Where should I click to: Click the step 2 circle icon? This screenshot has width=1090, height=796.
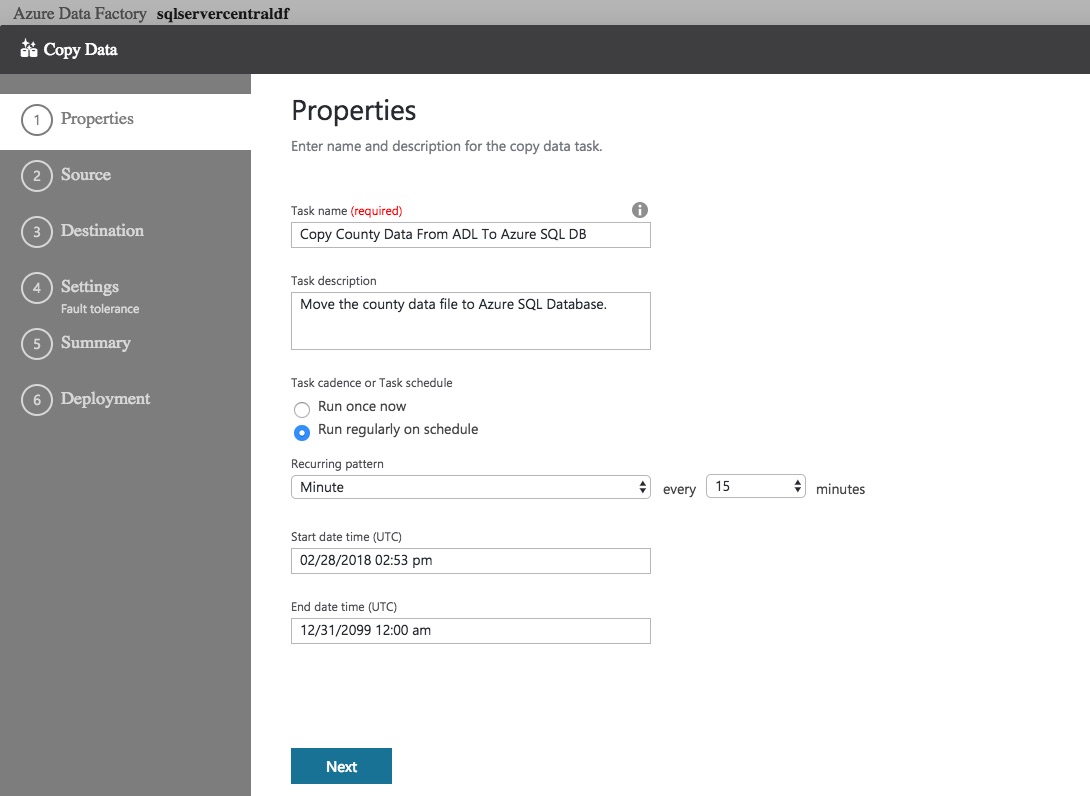[x=36, y=176]
